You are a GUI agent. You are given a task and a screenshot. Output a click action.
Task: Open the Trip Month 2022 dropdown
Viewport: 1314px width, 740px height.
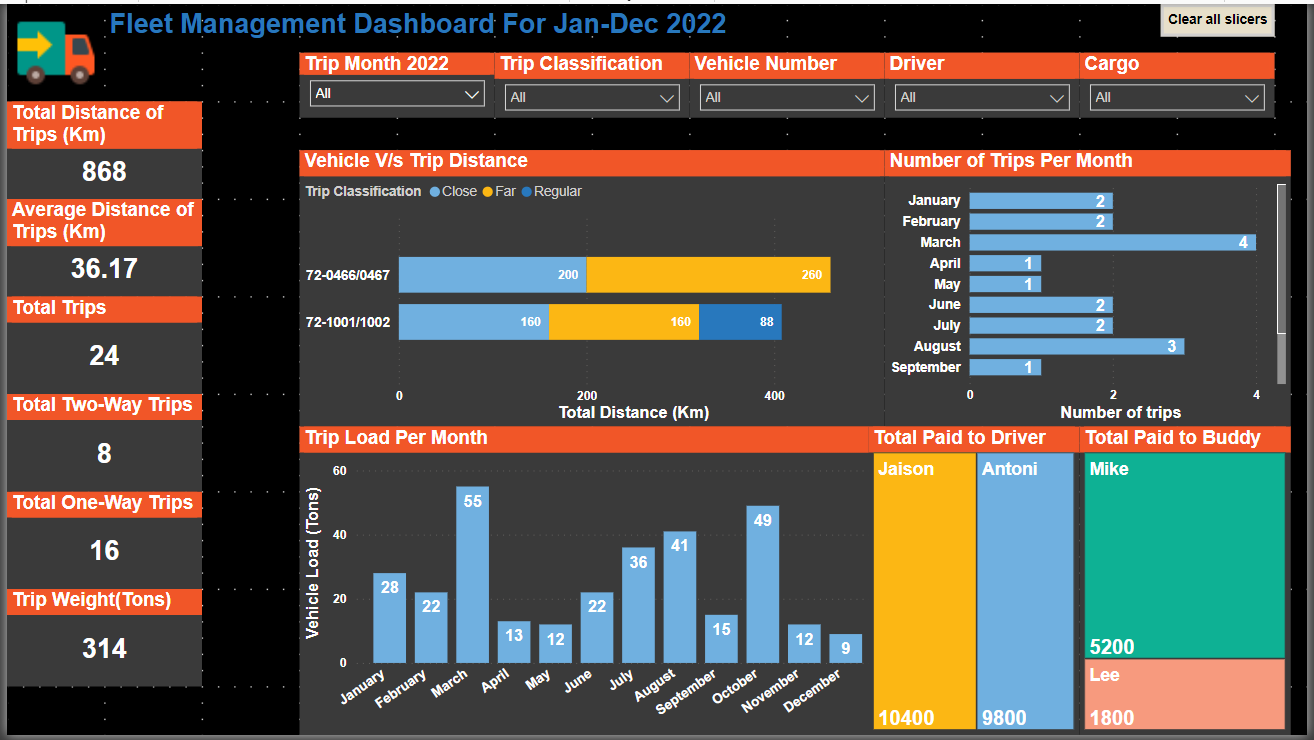point(397,94)
